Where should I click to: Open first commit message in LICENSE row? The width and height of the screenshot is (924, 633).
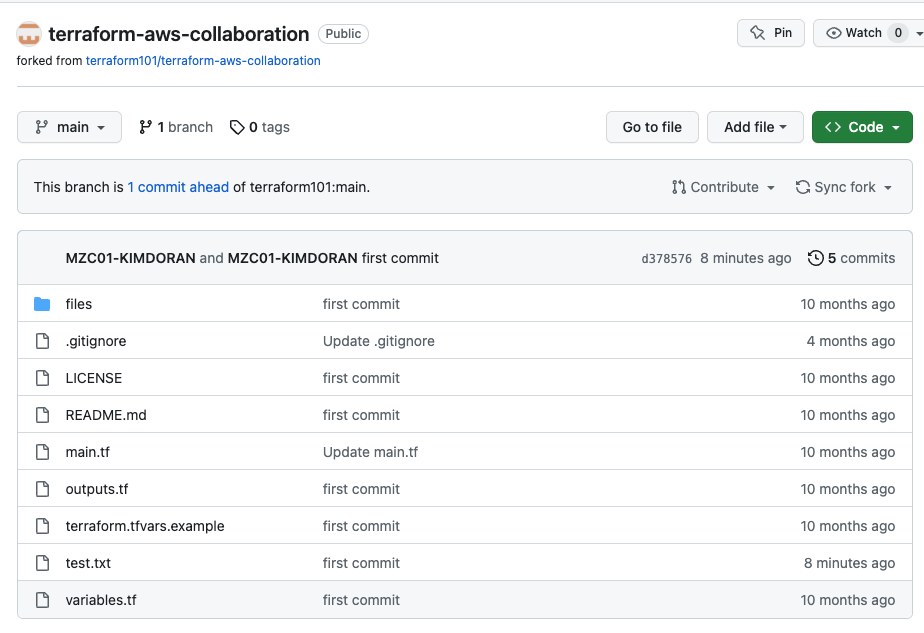361,378
